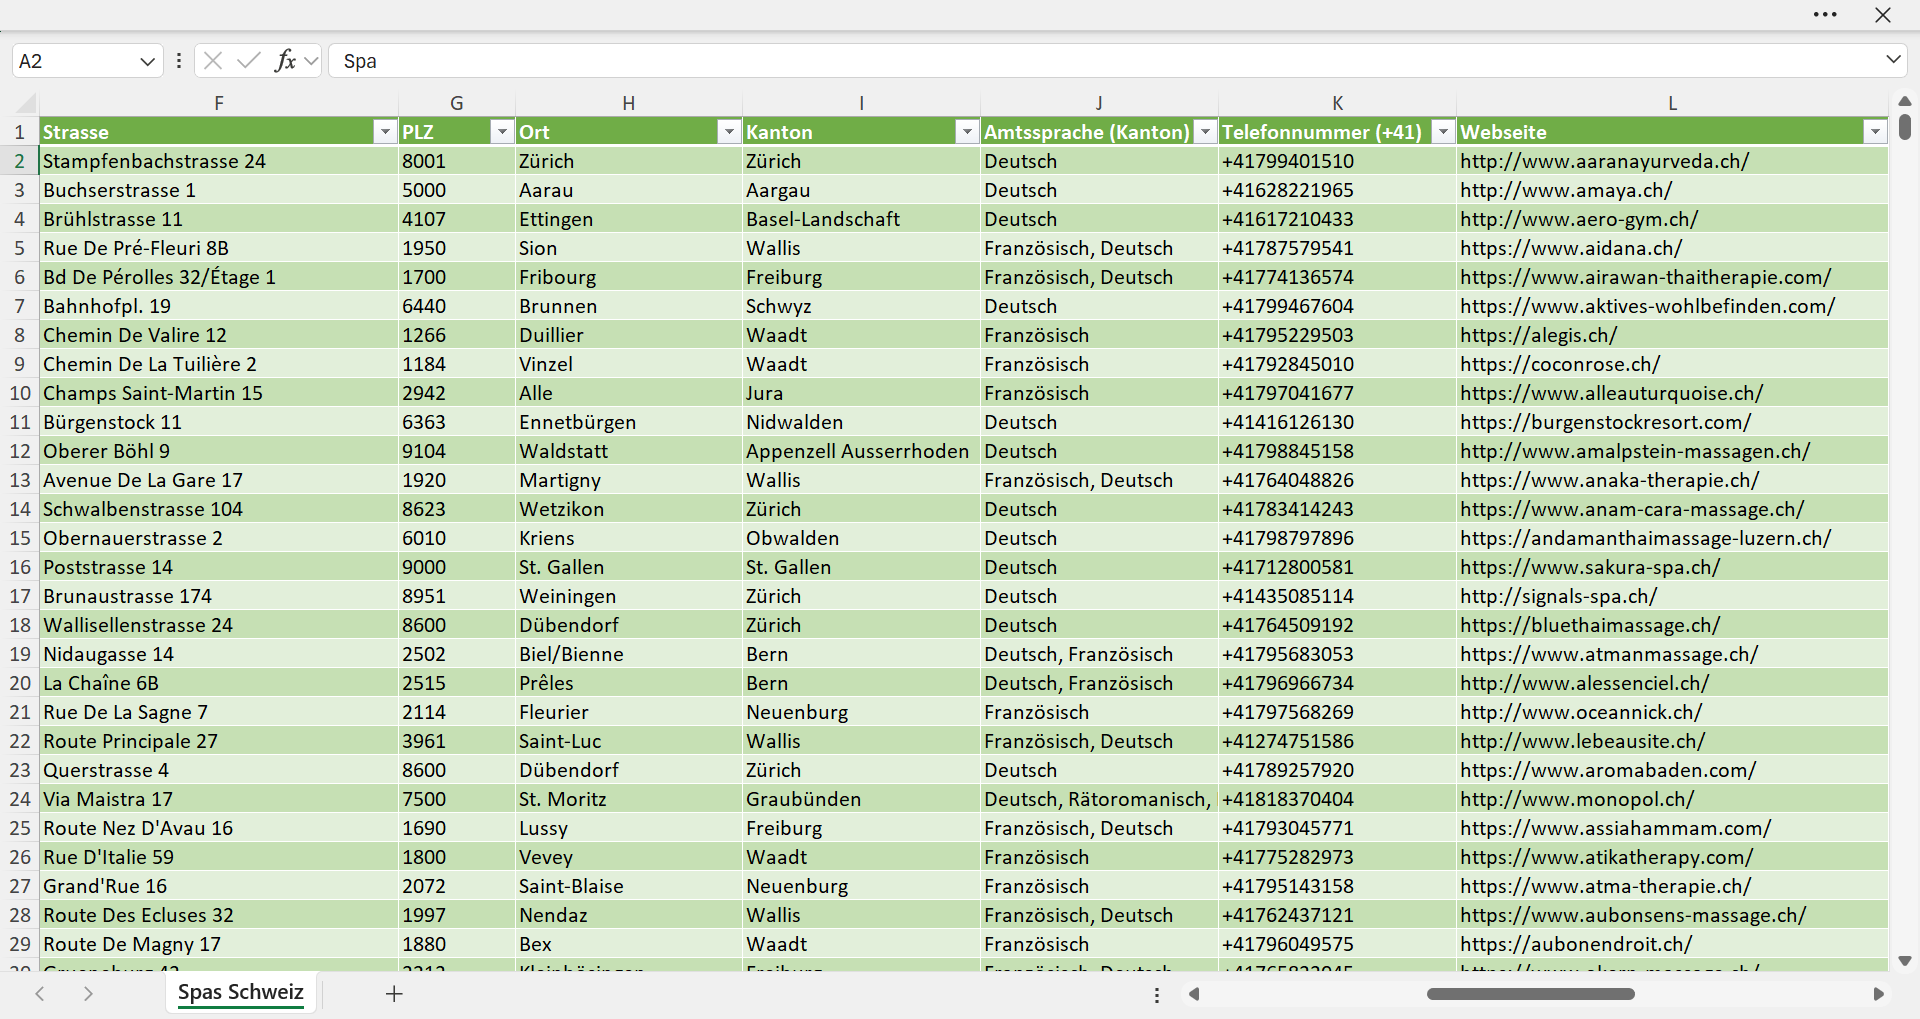This screenshot has height=1019, width=1920.
Task: Click the horizontal scrollbar left arrow
Action: click(1194, 994)
